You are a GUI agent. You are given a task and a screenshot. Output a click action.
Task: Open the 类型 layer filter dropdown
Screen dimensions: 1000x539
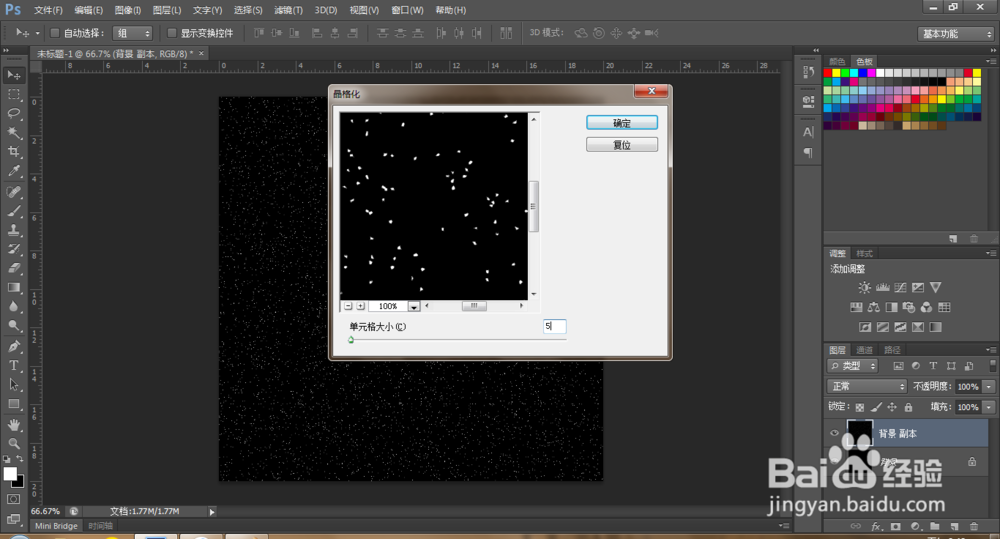tap(853, 366)
